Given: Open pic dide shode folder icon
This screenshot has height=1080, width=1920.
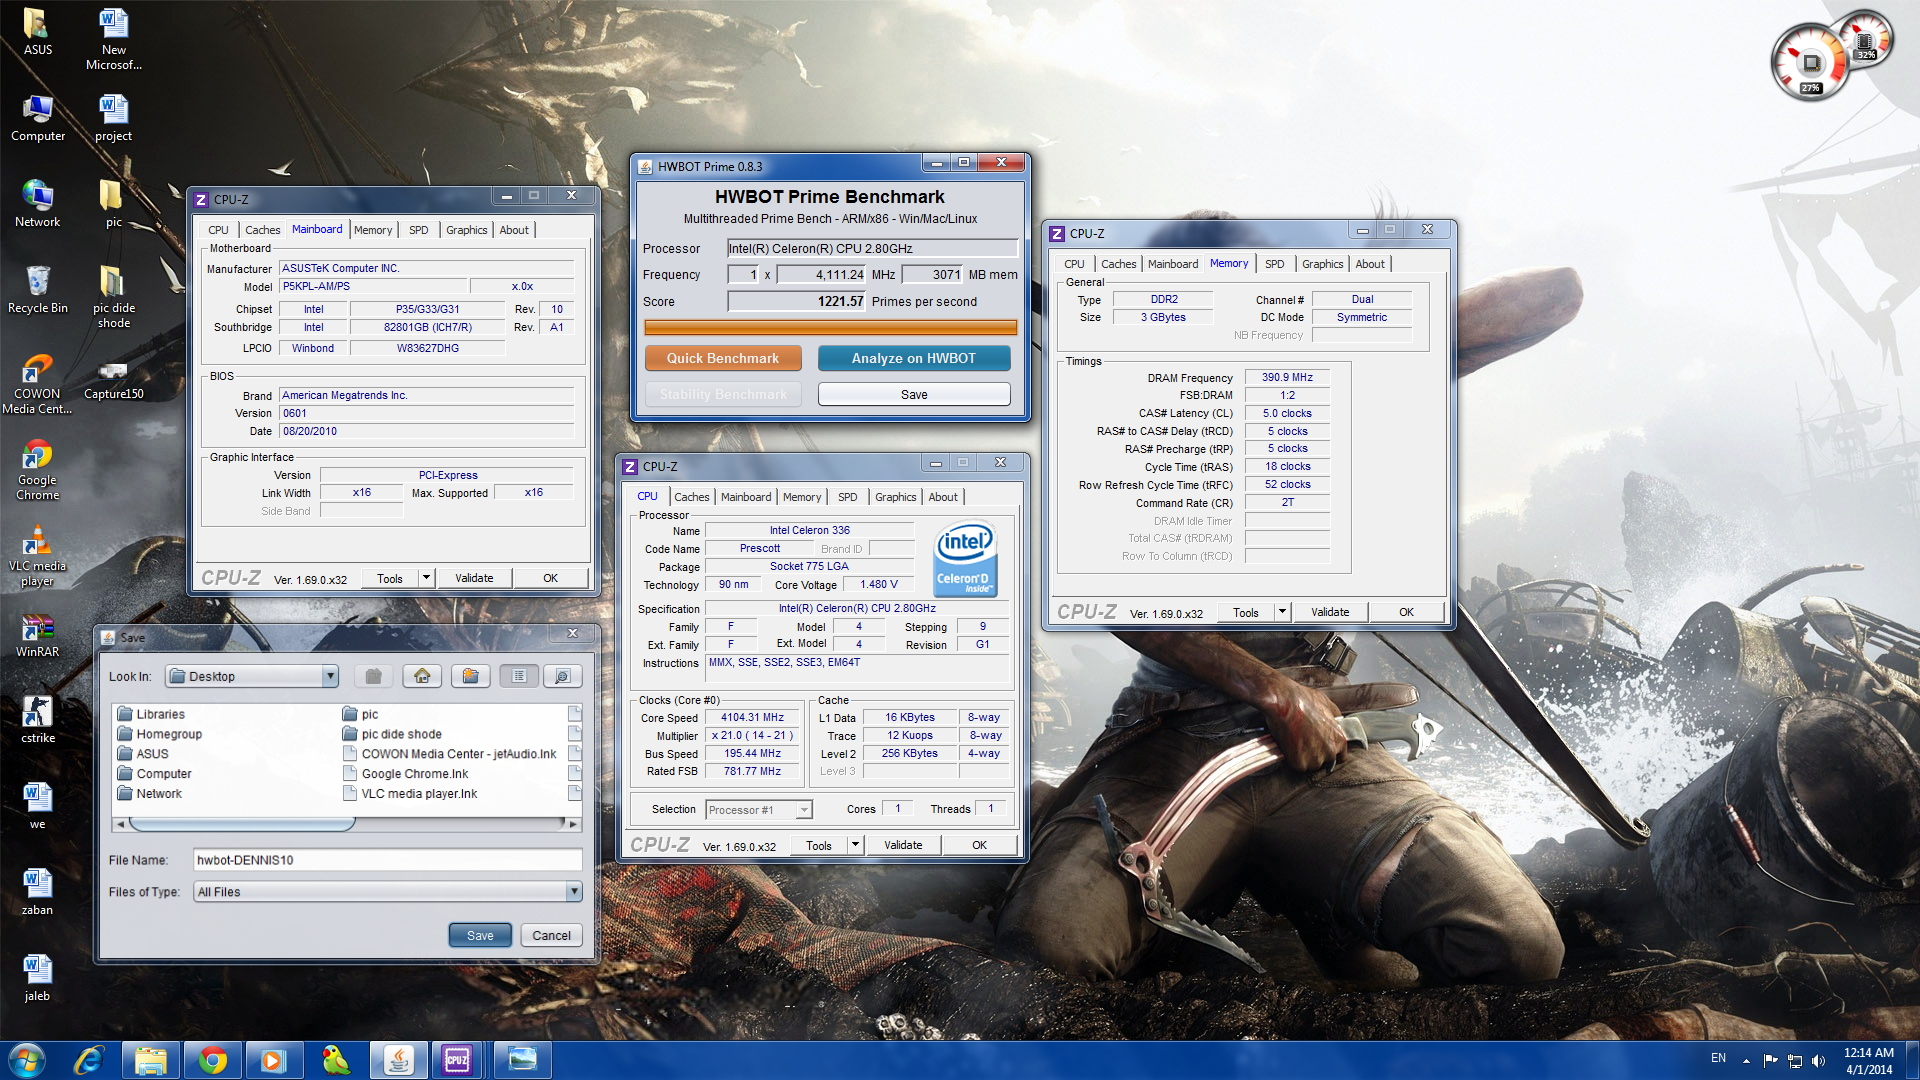Looking at the screenshot, I should (114, 297).
